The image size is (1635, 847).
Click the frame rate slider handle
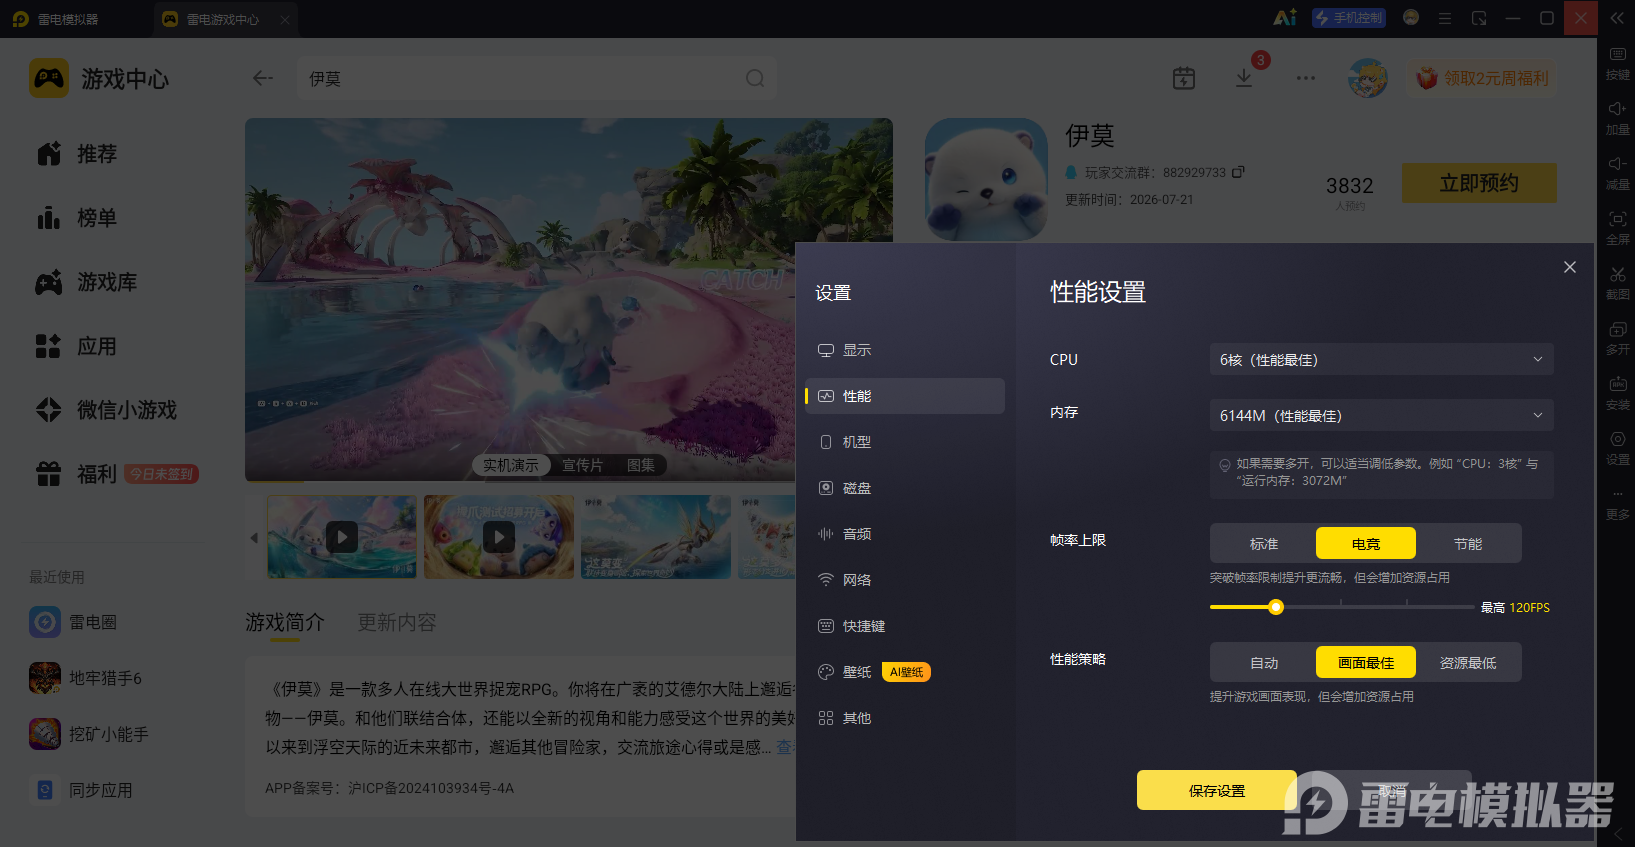1276,607
